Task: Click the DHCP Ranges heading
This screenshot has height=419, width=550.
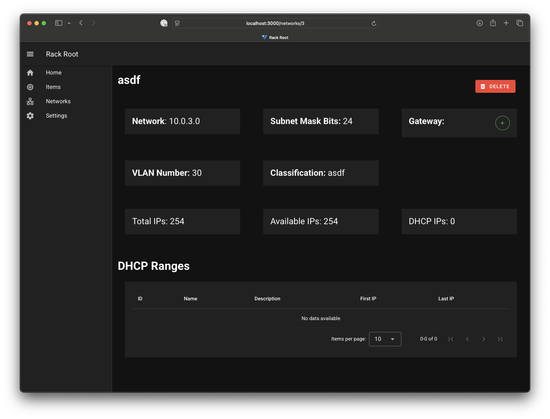Action: tap(153, 266)
